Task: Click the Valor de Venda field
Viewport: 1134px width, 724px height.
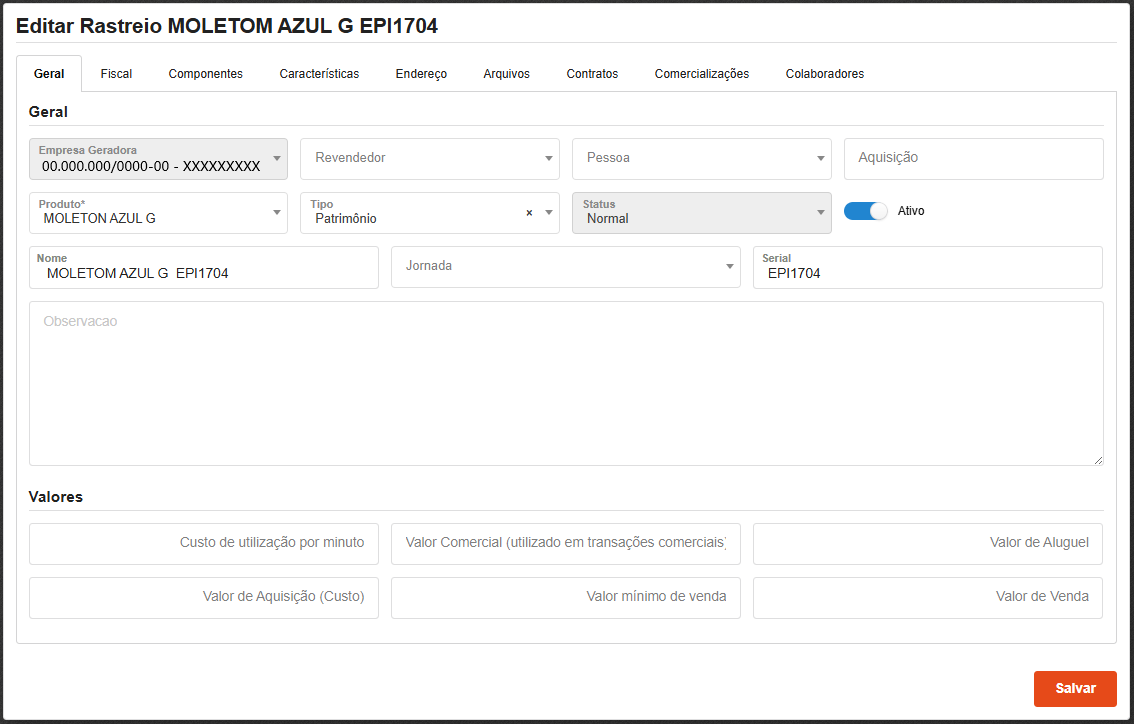Action: [927, 597]
